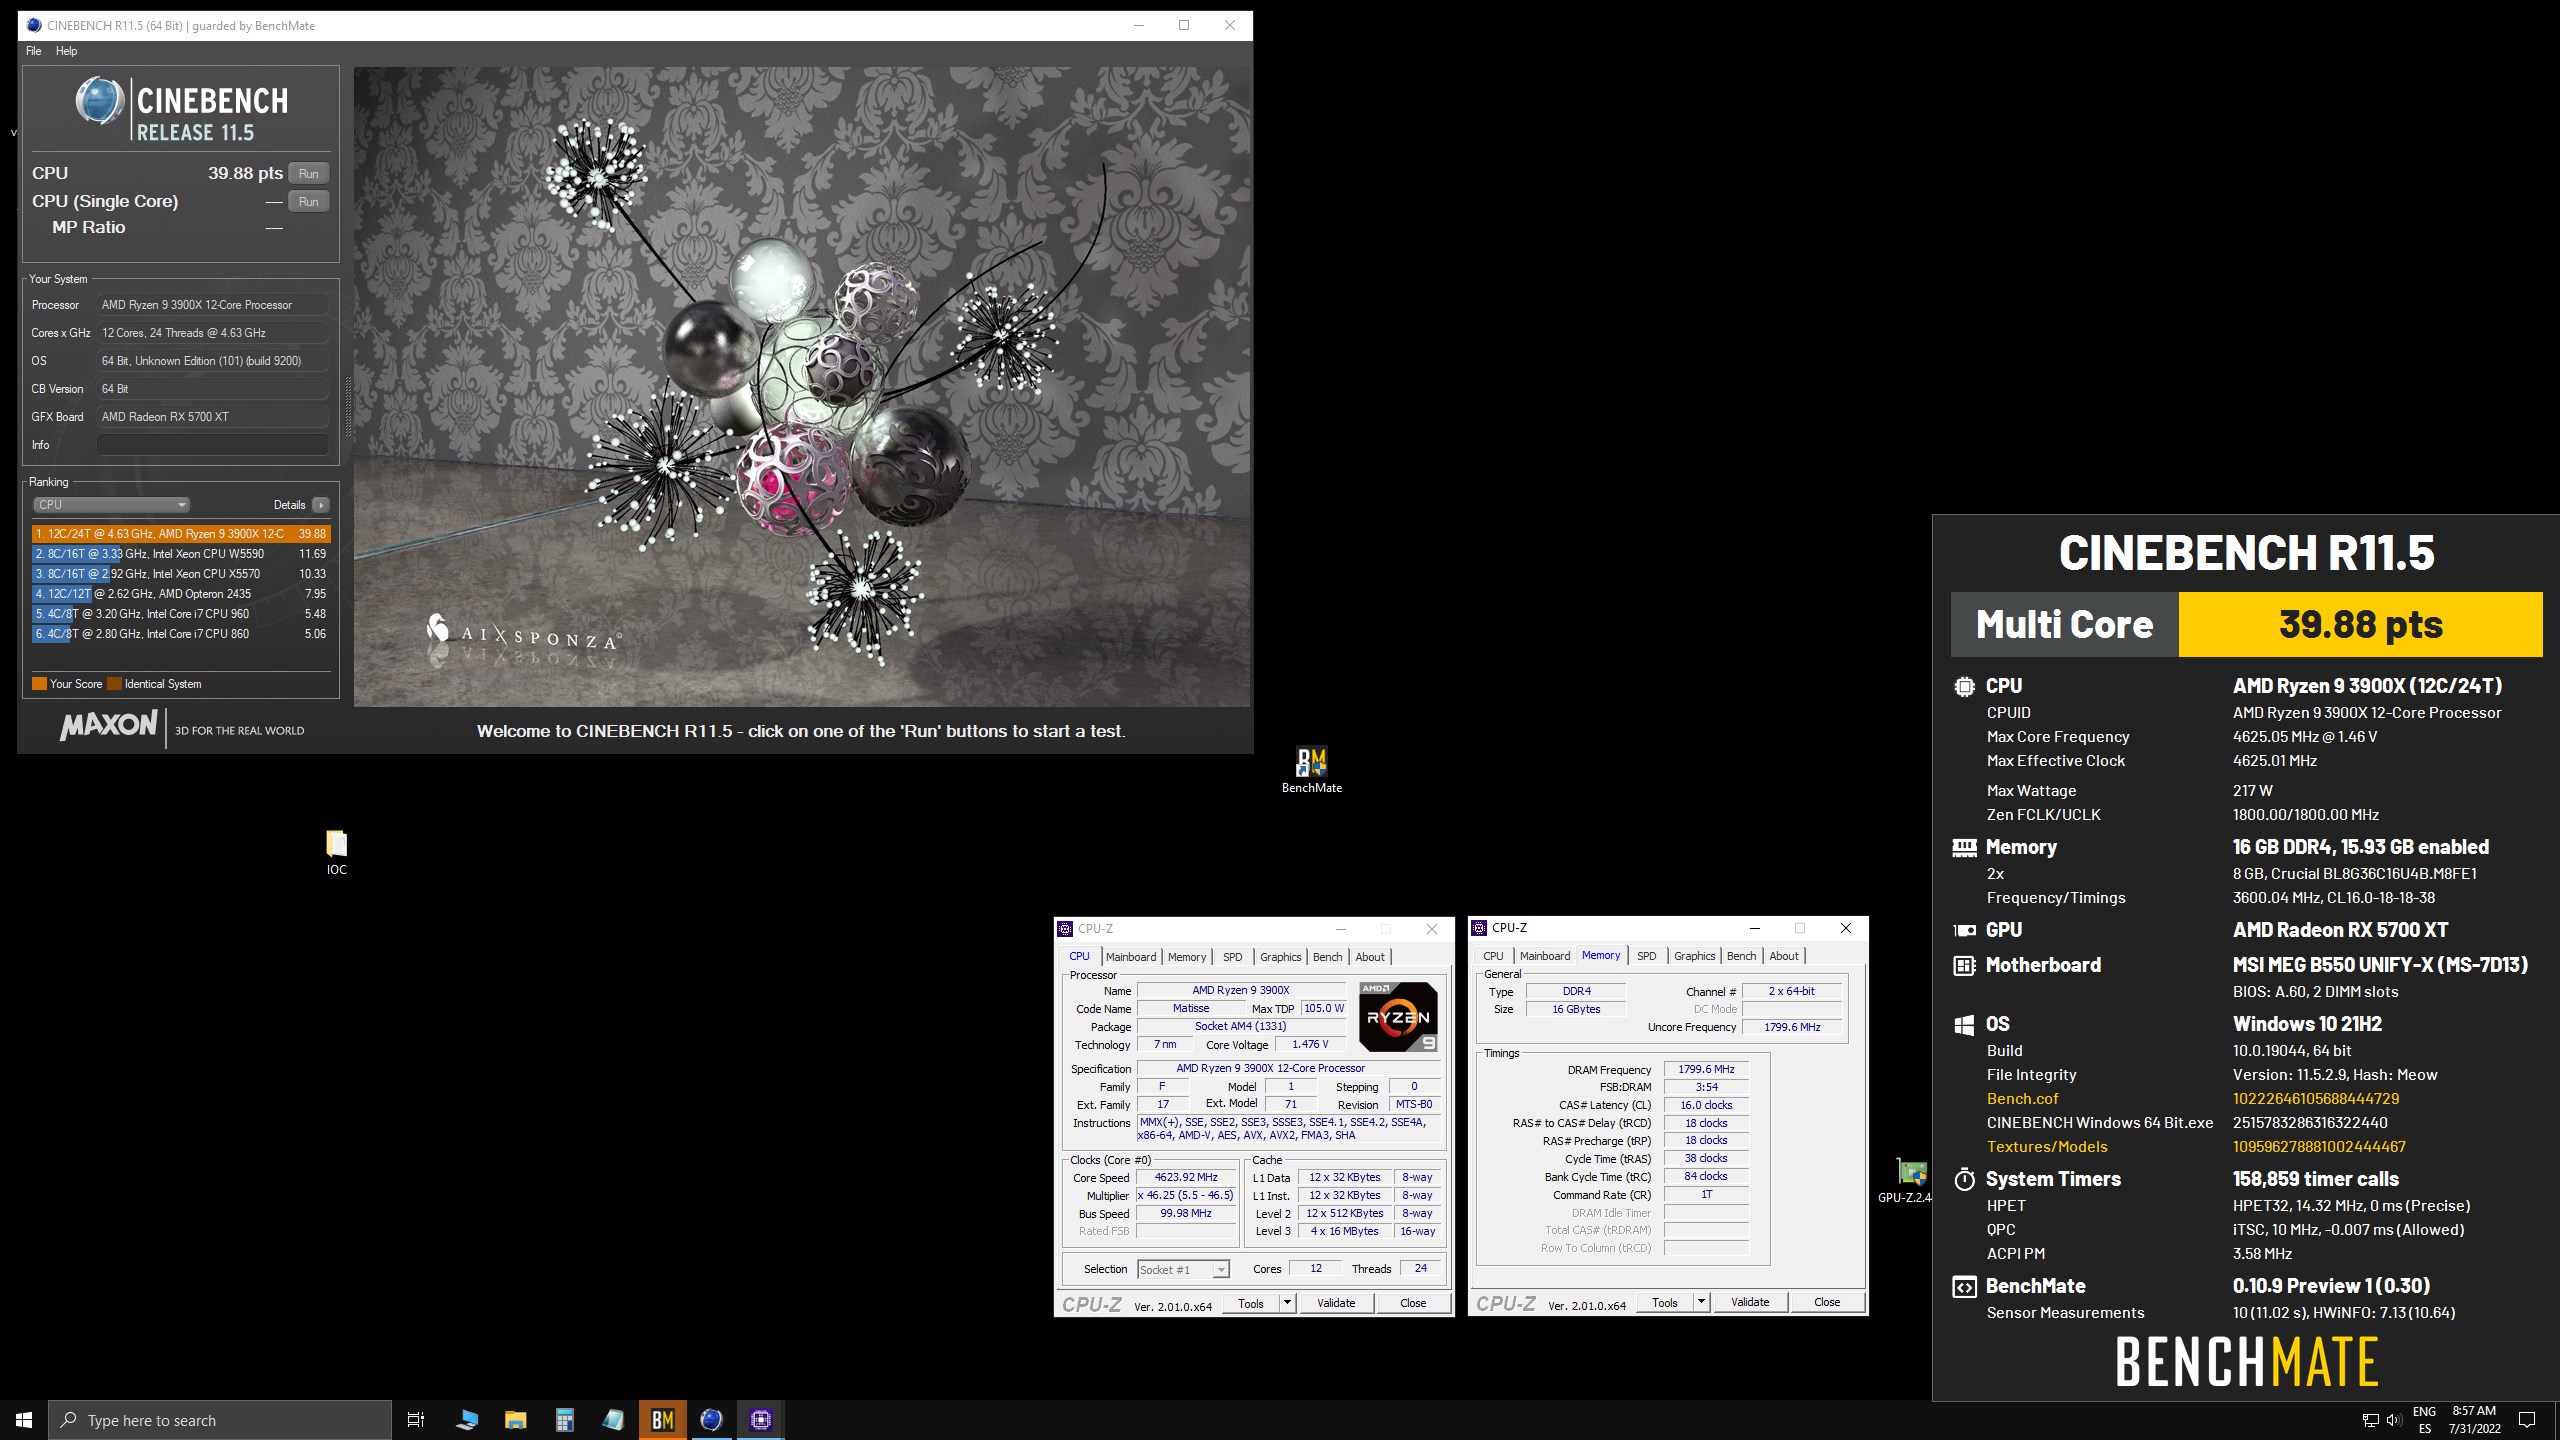The height and width of the screenshot is (1440, 2560).
Task: Switch to BenchMate in the taskbar
Action: 662,1420
